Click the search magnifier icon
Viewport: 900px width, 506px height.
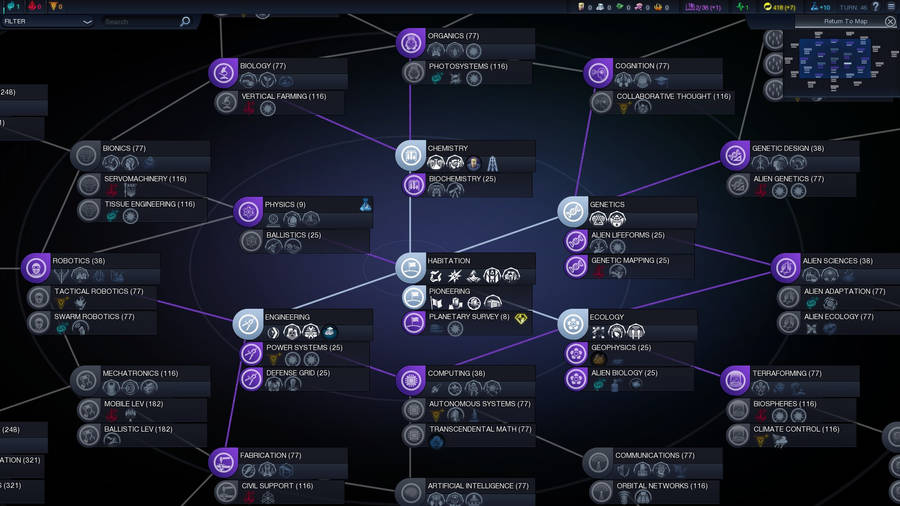(184, 21)
